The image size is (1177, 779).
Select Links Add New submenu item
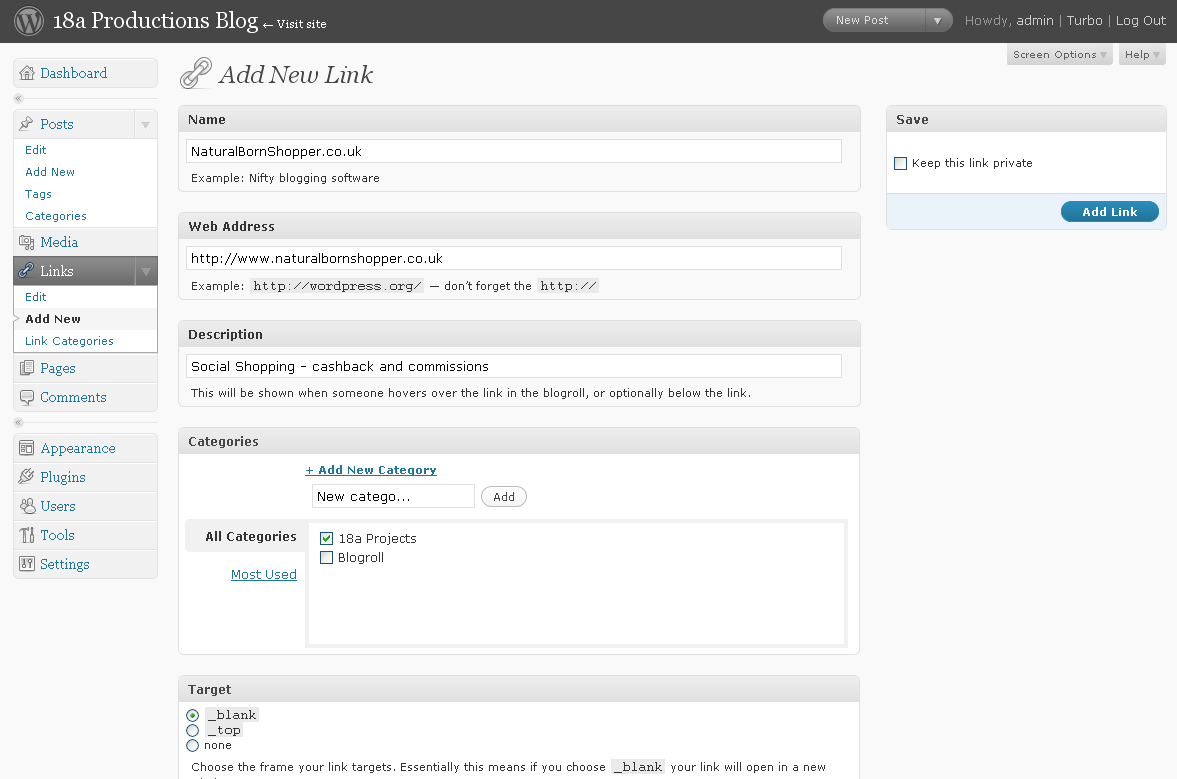point(53,319)
